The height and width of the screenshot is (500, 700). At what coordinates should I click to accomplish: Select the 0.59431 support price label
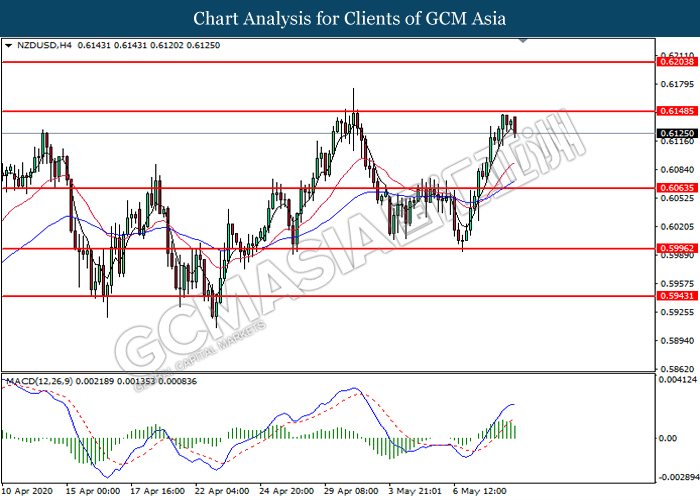click(x=677, y=296)
